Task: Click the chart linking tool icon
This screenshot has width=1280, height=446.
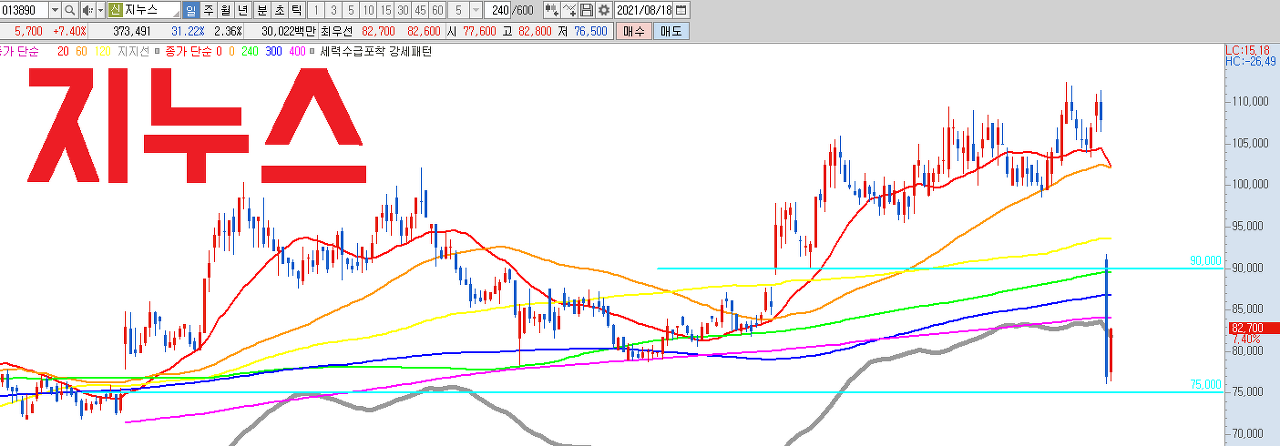Action: tap(551, 10)
